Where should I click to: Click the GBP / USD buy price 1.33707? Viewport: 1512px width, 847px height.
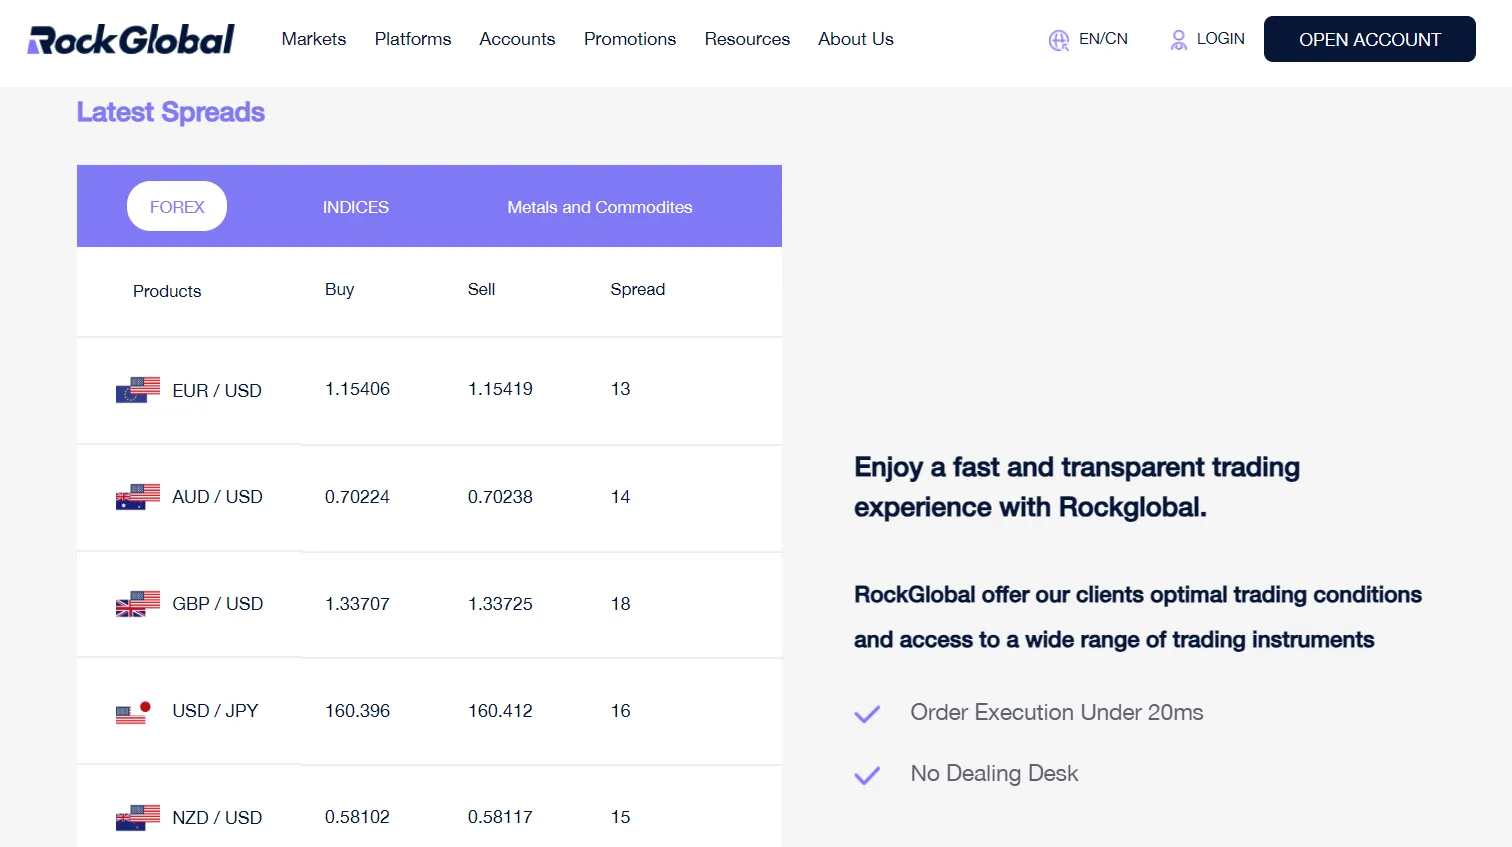358,604
